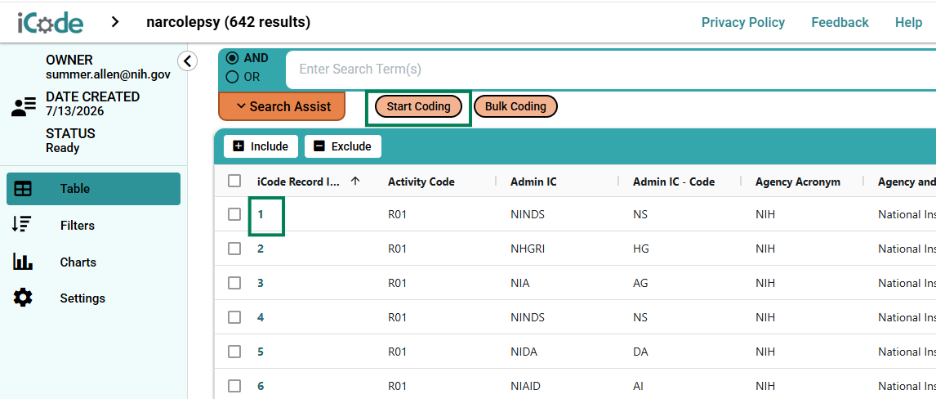Click the breadcrumb arrow next to iCode logo
Viewport: 936px width, 399px height.
pos(115,23)
